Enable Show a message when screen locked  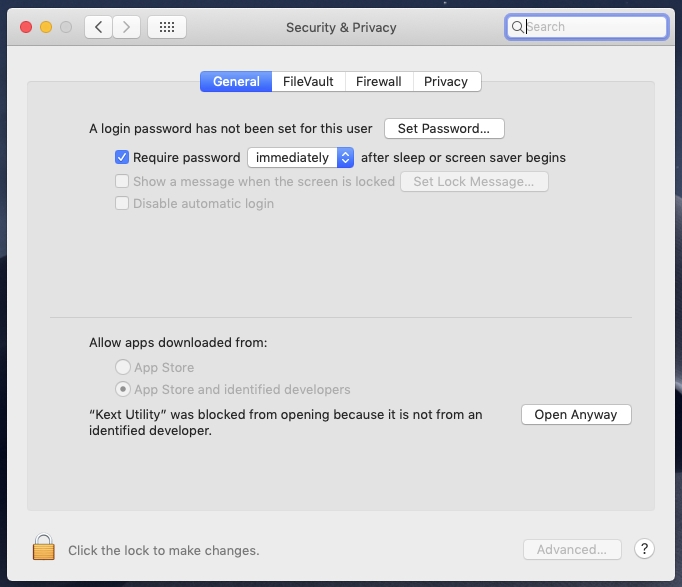122,181
